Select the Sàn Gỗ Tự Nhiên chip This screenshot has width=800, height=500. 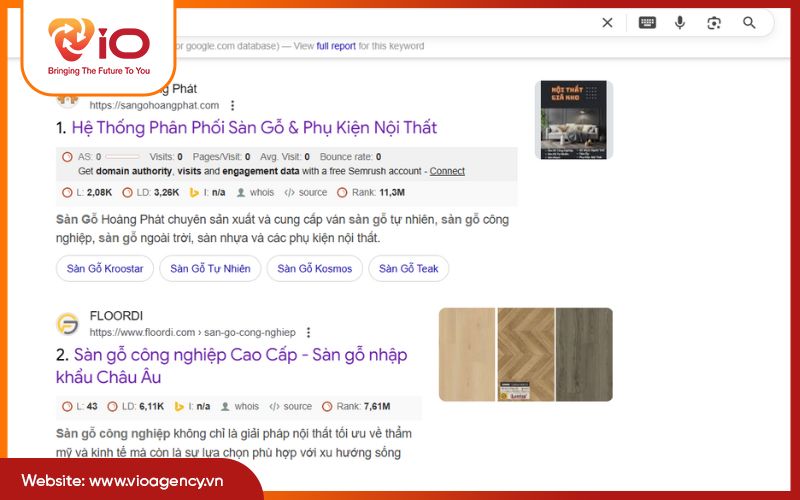tap(210, 268)
